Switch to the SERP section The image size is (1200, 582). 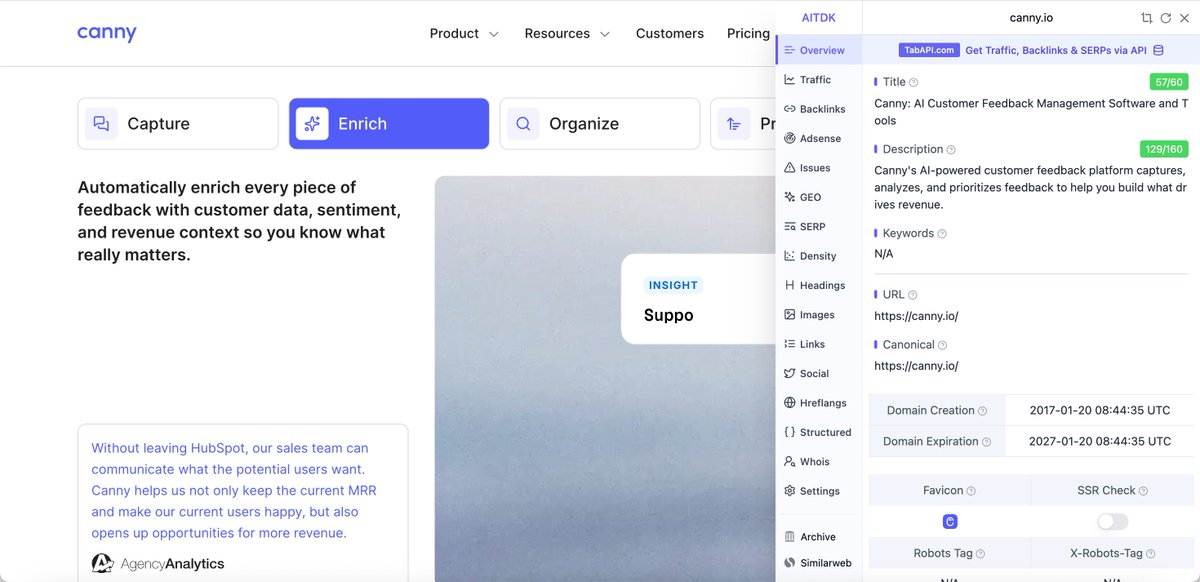click(x=818, y=227)
